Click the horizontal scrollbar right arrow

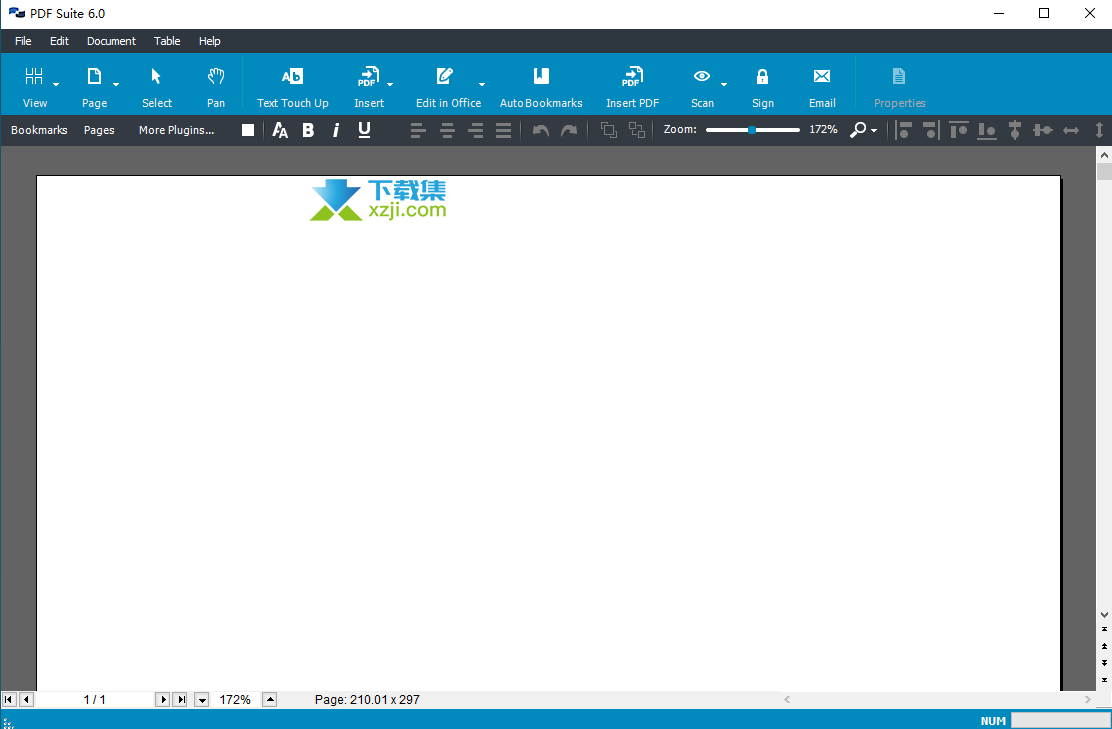pos(1088,699)
